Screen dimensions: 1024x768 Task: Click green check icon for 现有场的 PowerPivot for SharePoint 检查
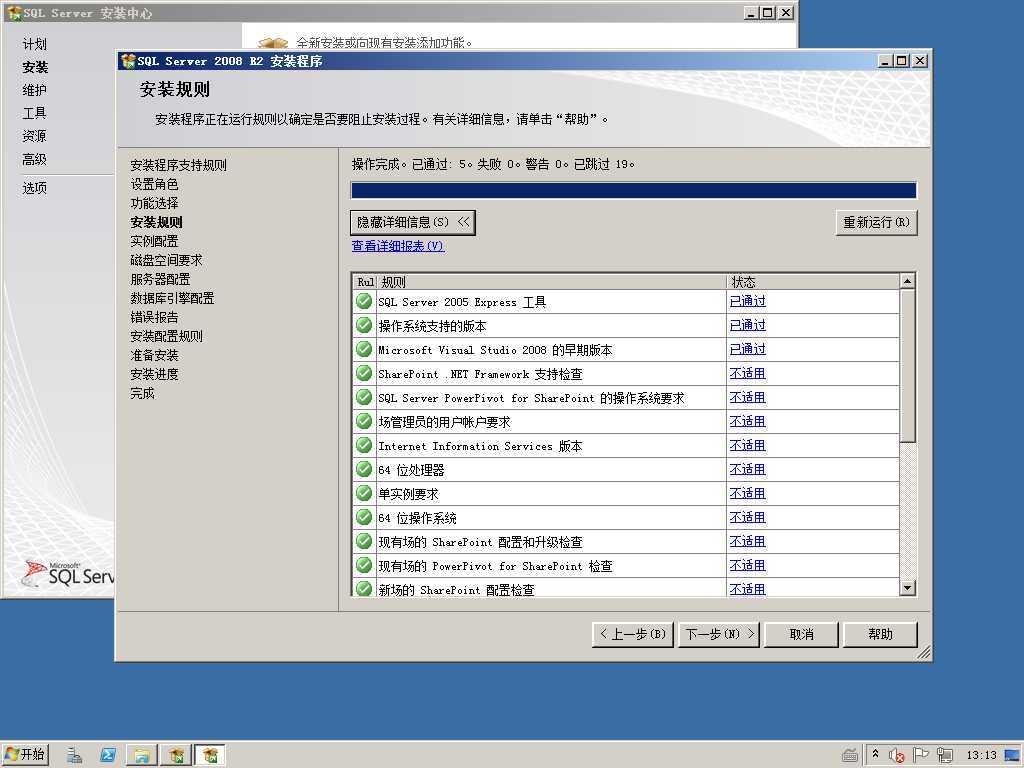click(364, 565)
